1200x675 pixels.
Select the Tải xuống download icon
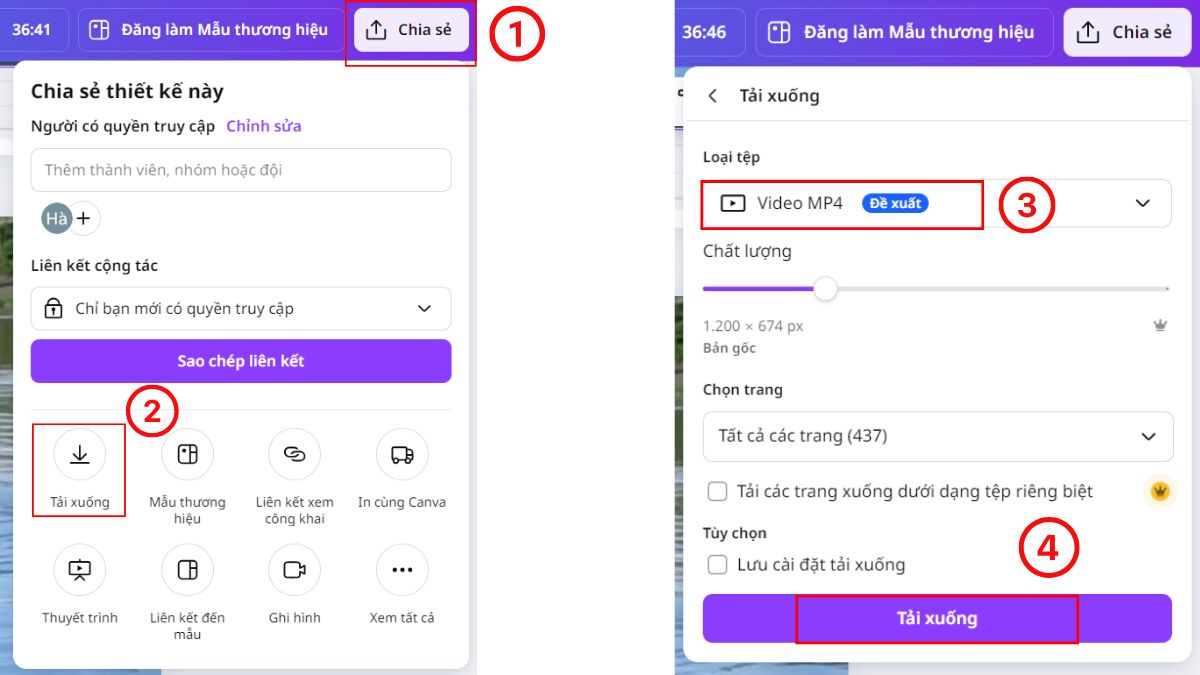(x=79, y=454)
